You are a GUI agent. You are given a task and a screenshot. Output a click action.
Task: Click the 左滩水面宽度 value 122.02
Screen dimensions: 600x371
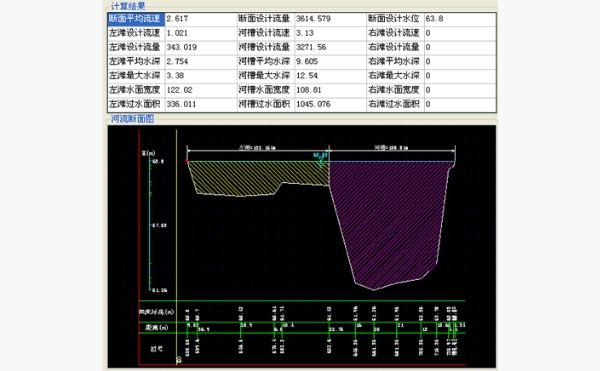pyautogui.click(x=179, y=90)
